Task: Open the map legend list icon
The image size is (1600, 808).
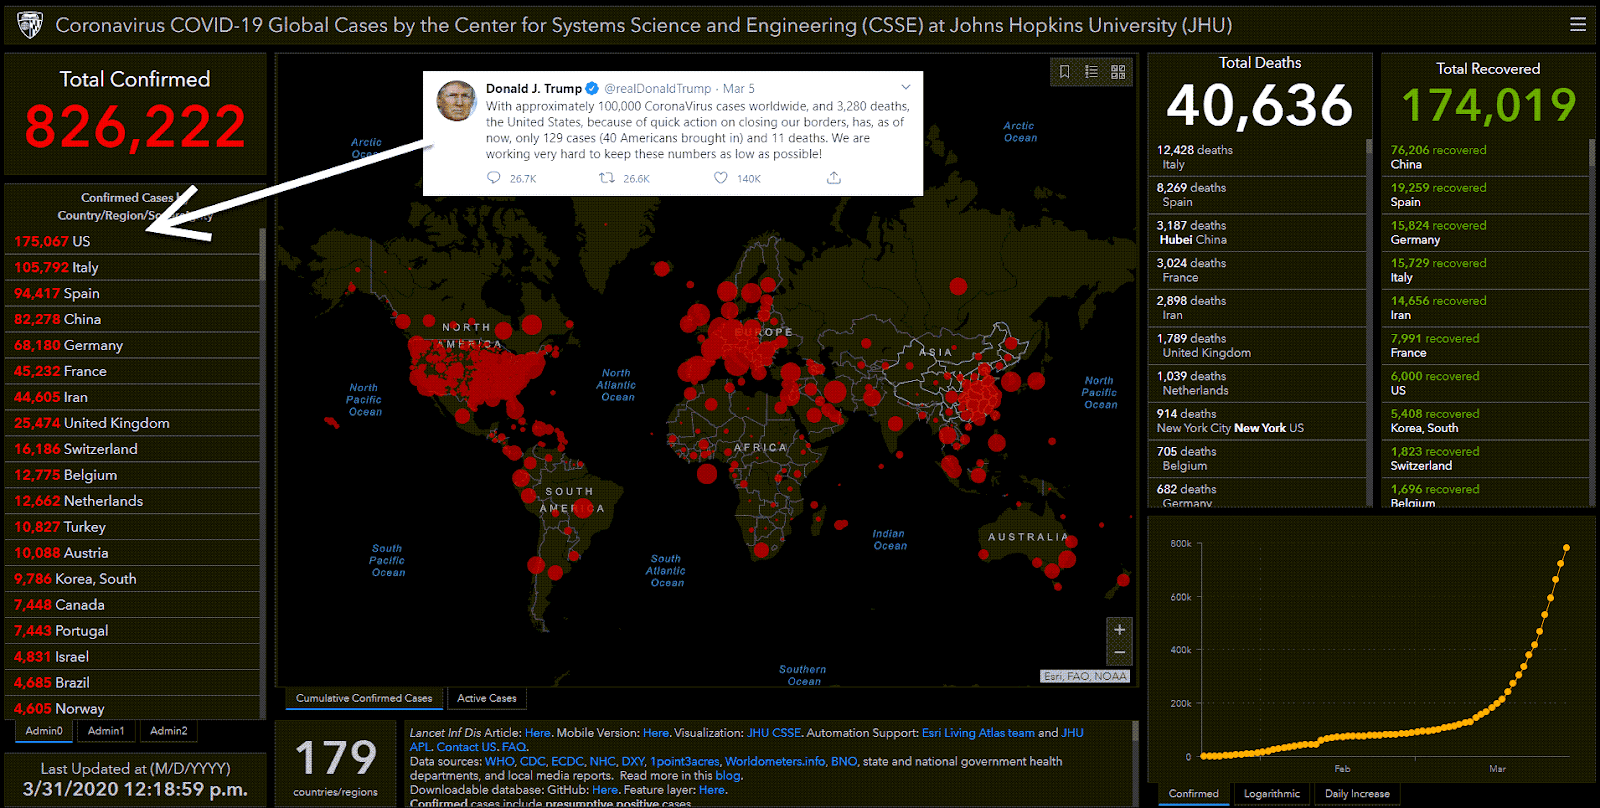Action: [1092, 72]
